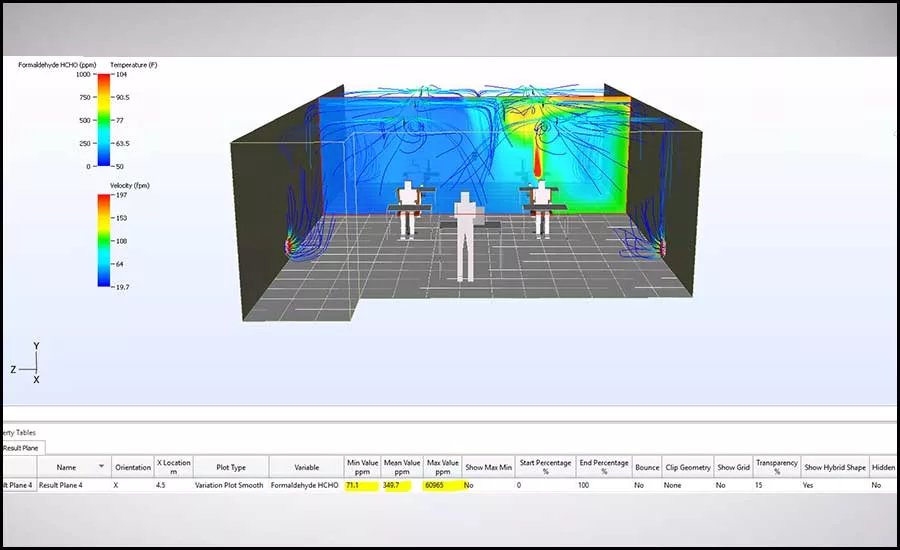Screen dimensions: 900x550
Task: Edit the X Location value 4.5
Action: click(x=173, y=485)
